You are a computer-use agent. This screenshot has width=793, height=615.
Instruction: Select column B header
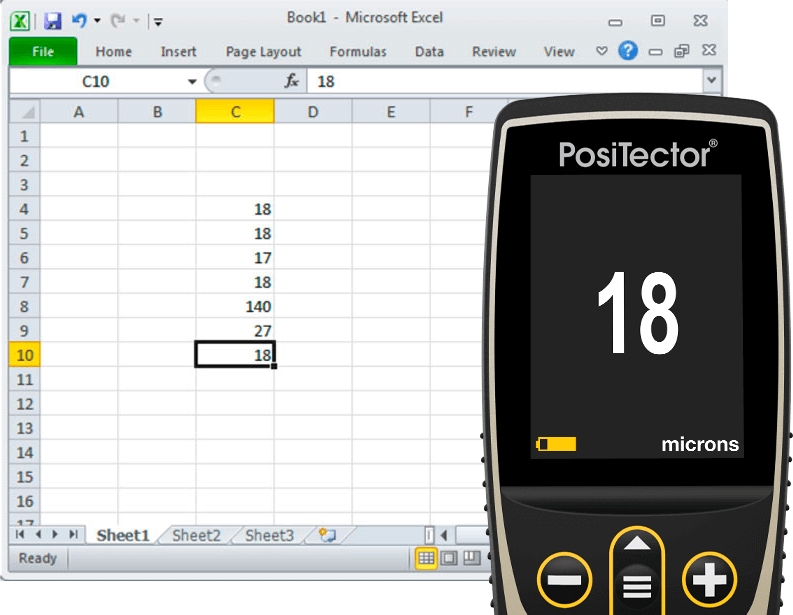click(x=157, y=112)
